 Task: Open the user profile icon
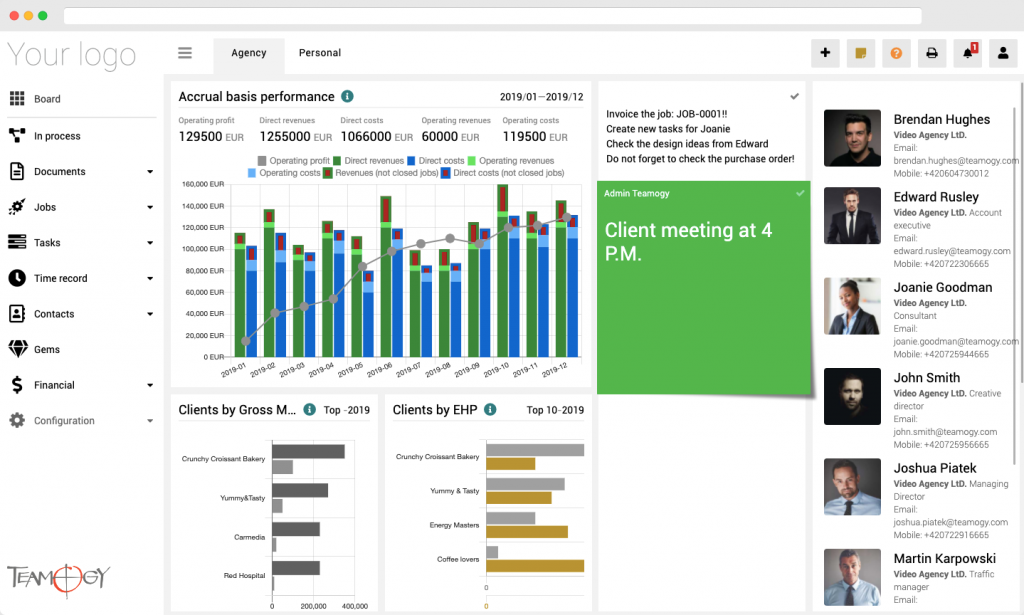point(1003,53)
